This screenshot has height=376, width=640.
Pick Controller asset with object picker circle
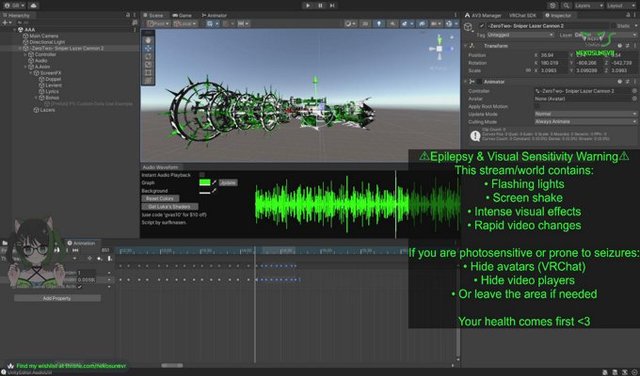click(x=634, y=91)
